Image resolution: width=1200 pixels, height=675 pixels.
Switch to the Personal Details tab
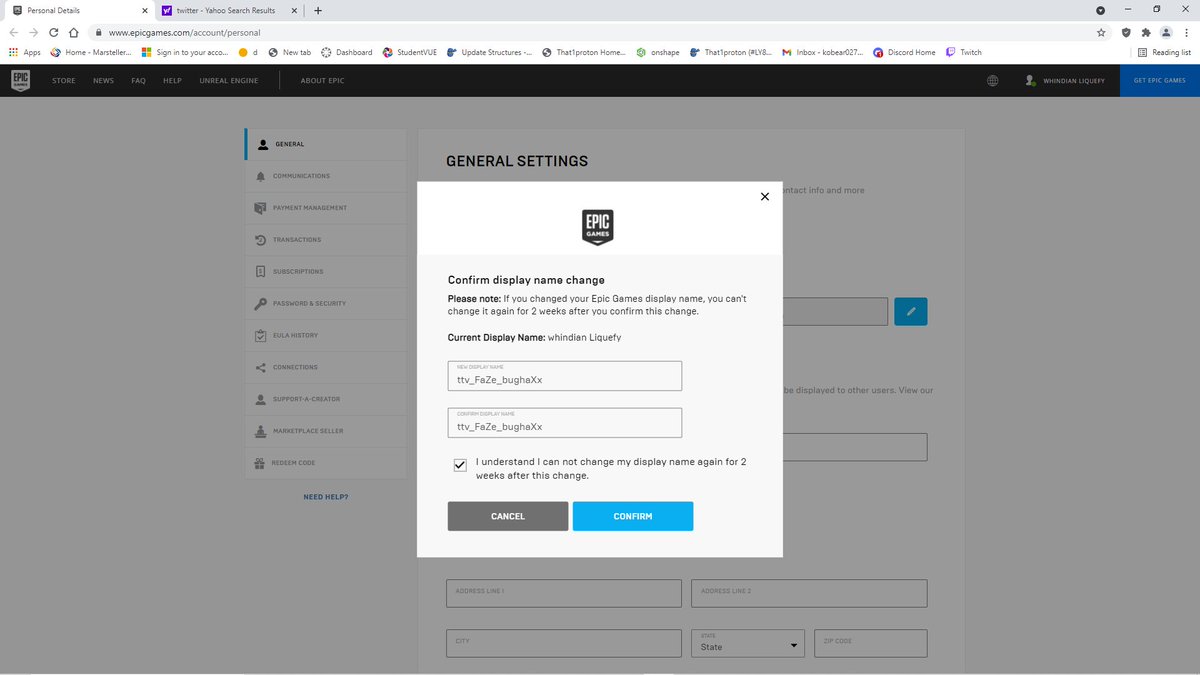78,11
